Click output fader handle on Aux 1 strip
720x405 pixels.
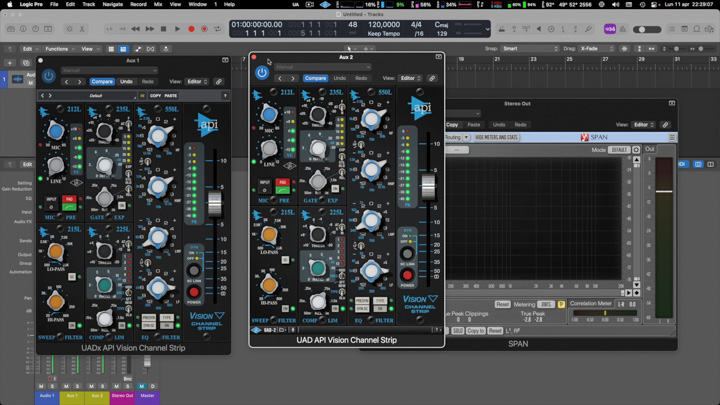214,203
